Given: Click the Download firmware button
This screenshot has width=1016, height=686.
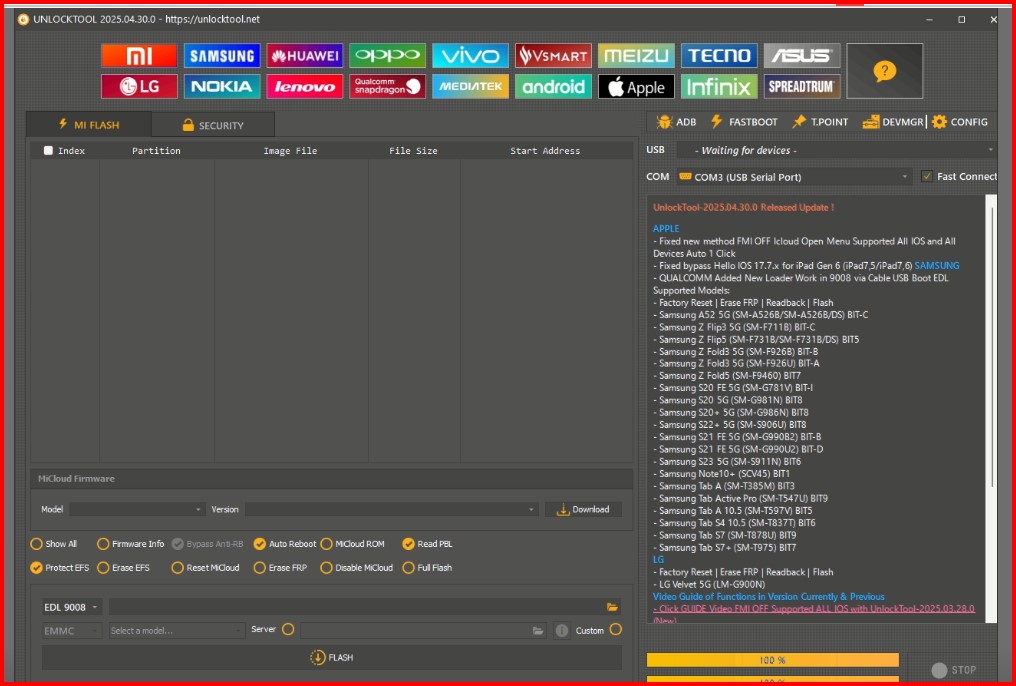Looking at the screenshot, I should pyautogui.click(x=583, y=509).
